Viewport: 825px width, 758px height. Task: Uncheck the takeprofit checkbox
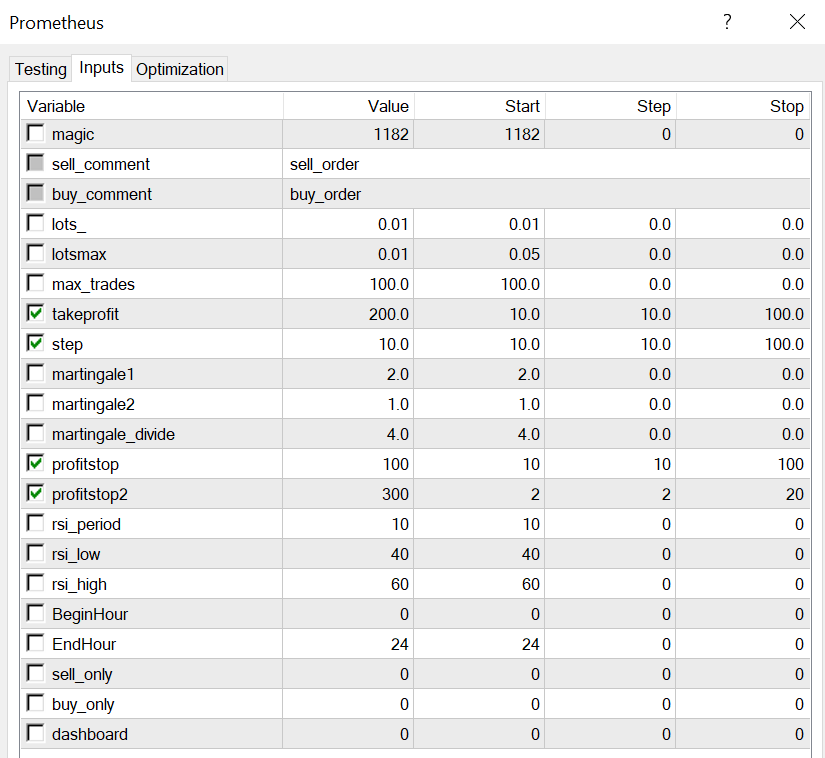[36, 312]
